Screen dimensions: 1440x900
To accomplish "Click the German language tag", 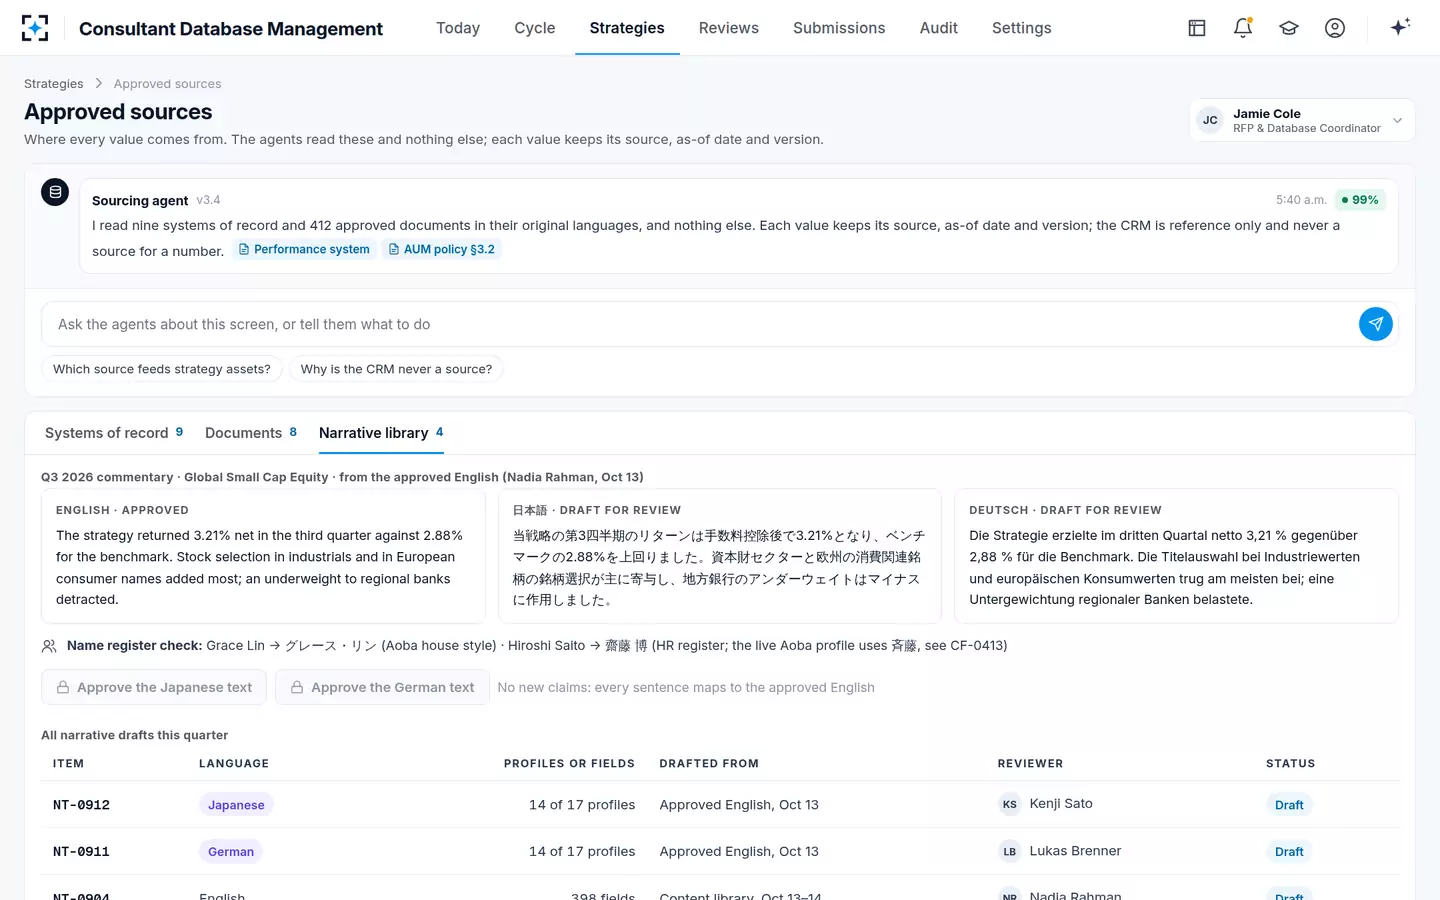I will (231, 852).
